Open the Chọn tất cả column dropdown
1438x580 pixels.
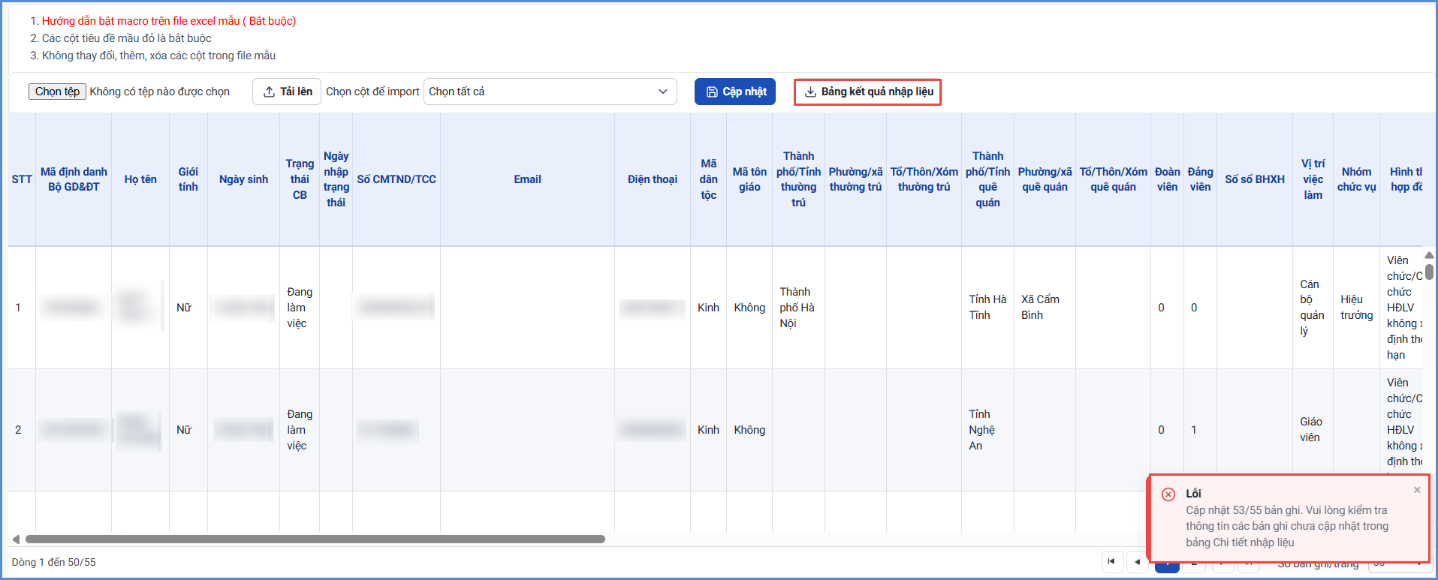550,92
